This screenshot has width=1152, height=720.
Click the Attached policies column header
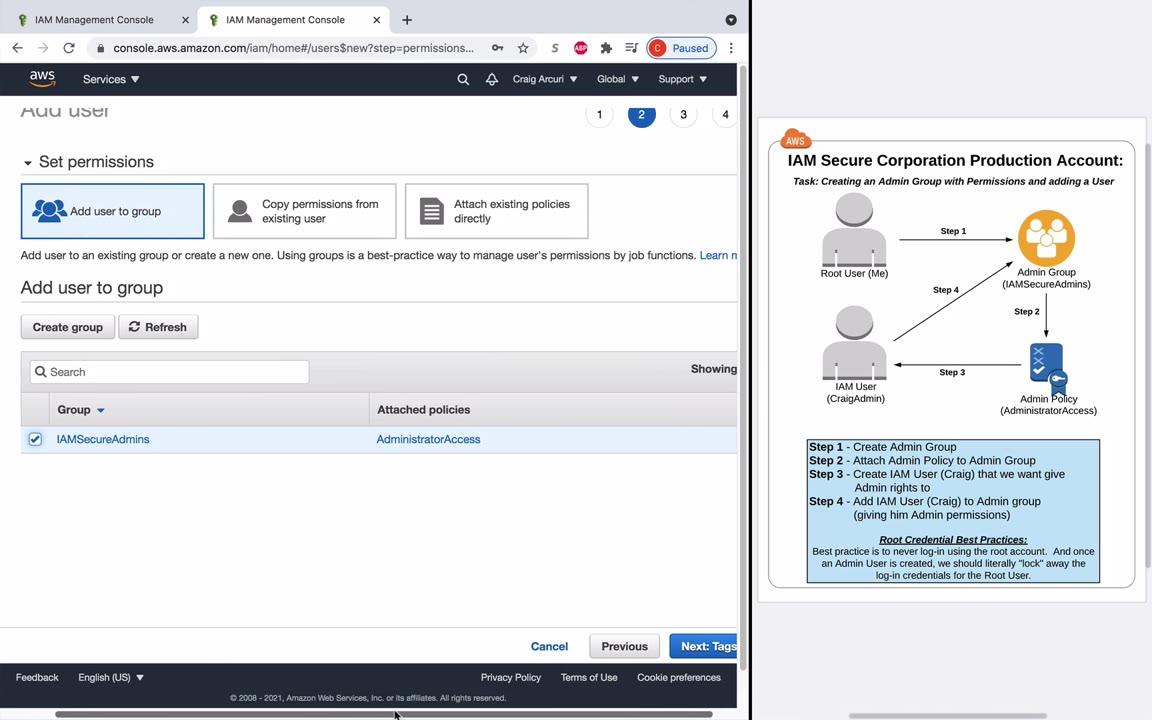[x=423, y=410]
